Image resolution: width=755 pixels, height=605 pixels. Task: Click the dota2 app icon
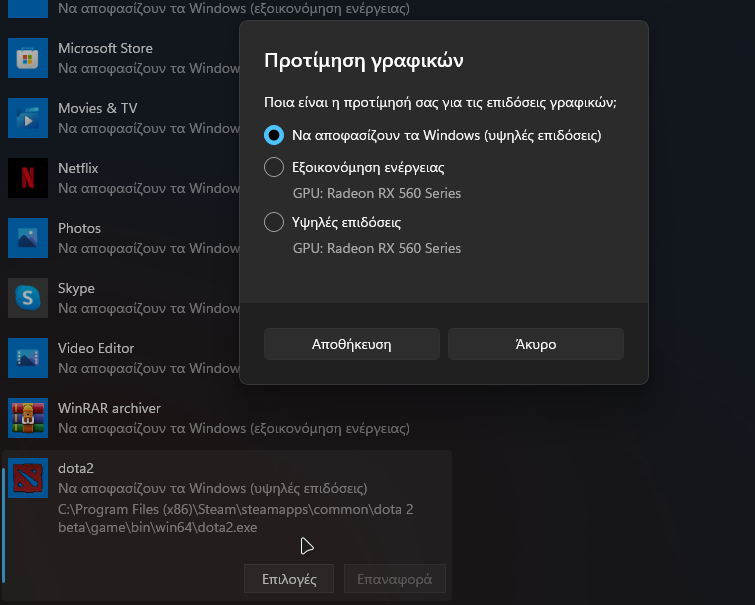point(28,478)
